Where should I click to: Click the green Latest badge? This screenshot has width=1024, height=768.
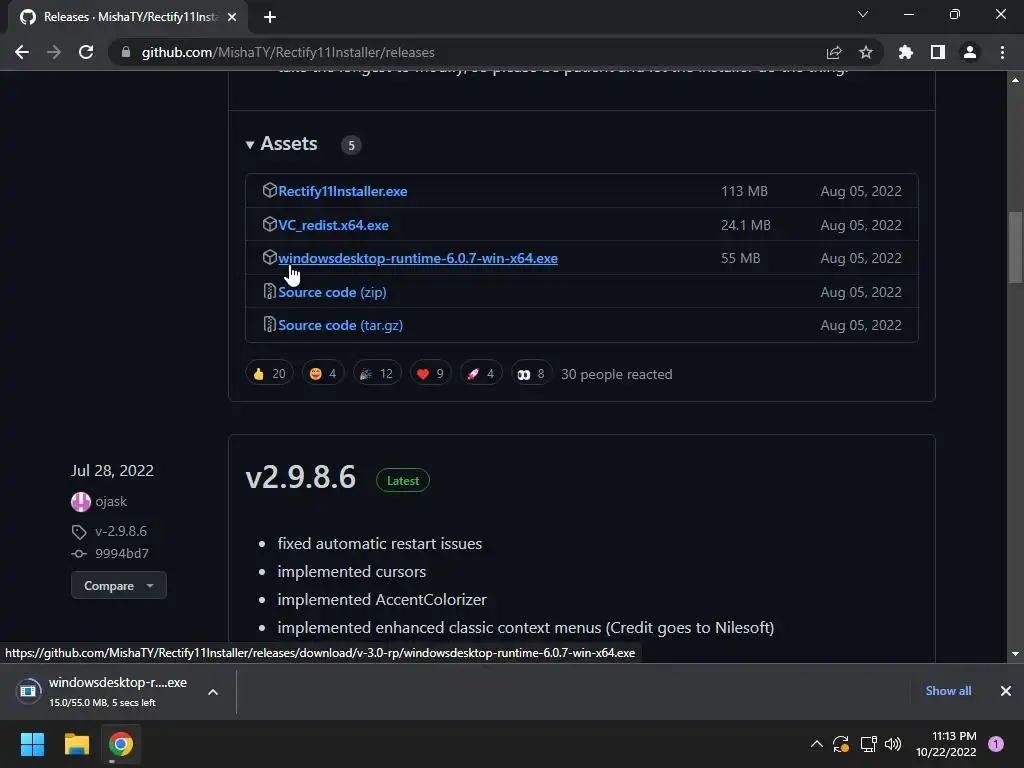click(x=403, y=481)
